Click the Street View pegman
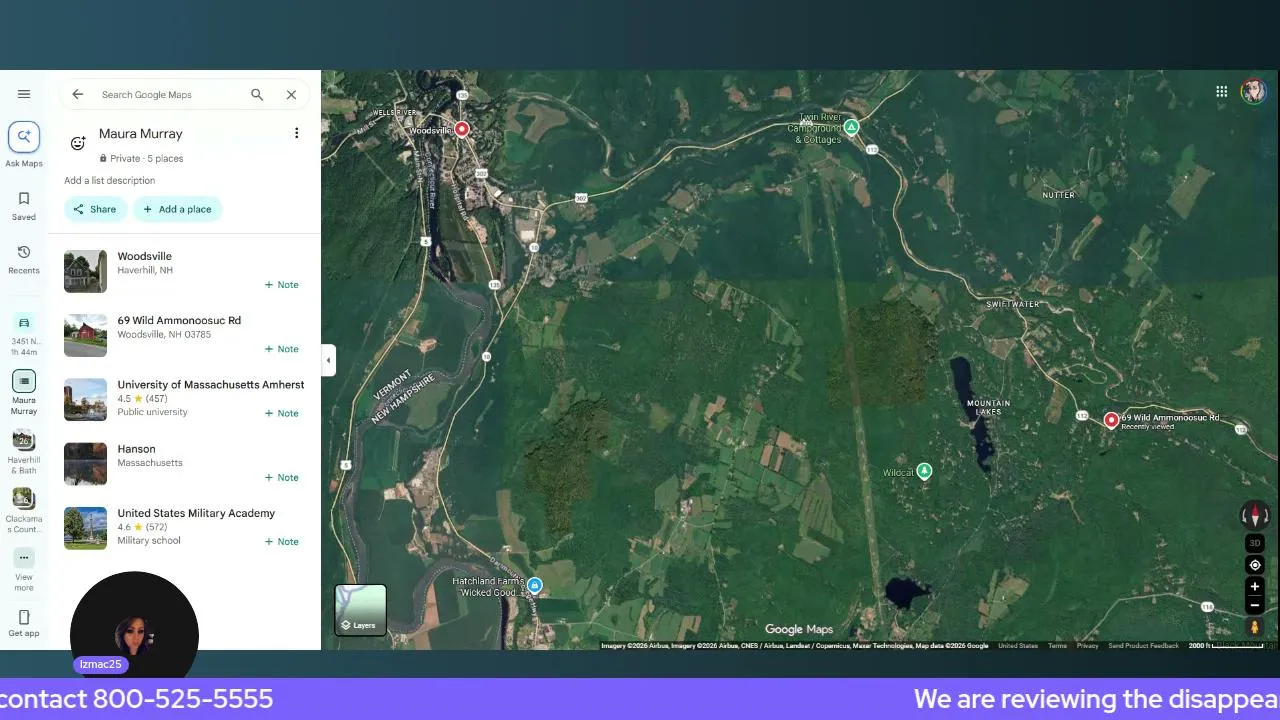 1254,627
